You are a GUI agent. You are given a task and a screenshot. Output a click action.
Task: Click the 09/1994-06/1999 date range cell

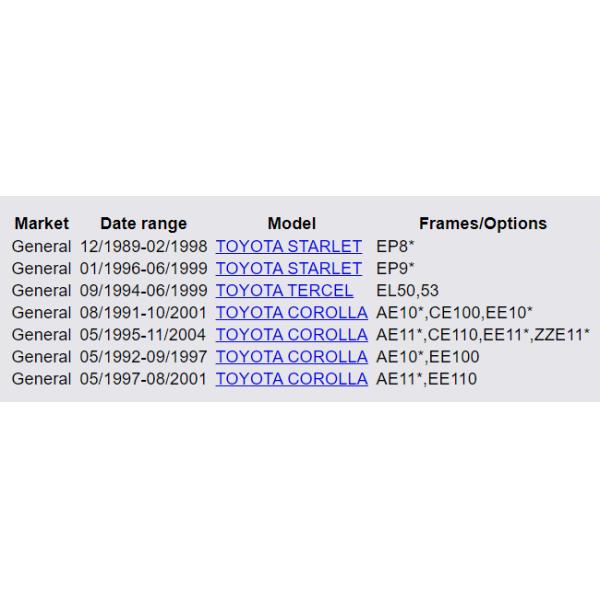tap(143, 290)
